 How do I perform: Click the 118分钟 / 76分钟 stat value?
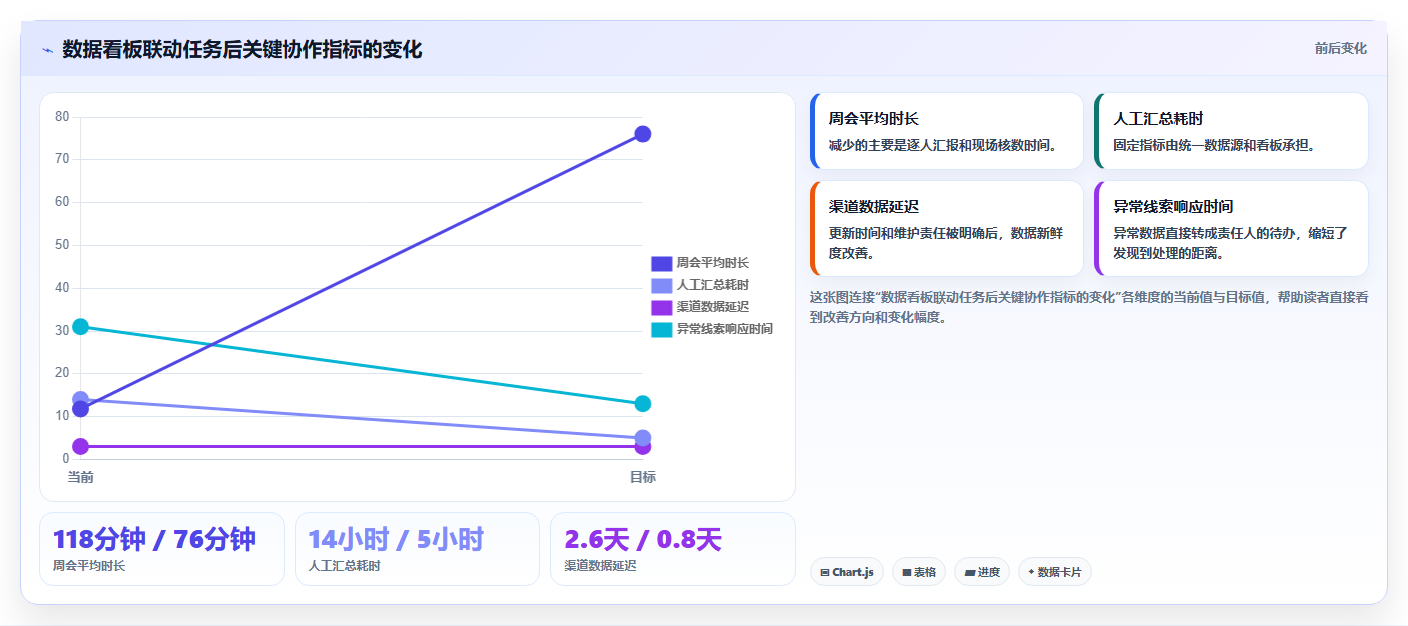tap(154, 539)
